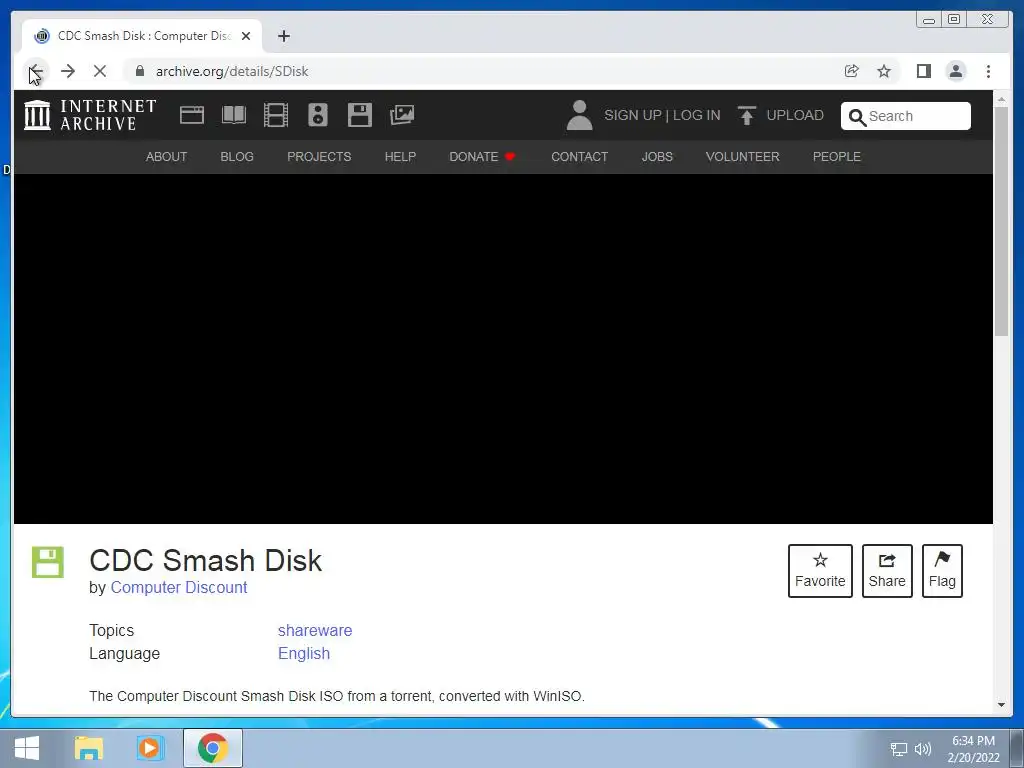Bookmark this tab with star icon
The width and height of the screenshot is (1024, 768).
pos(884,71)
